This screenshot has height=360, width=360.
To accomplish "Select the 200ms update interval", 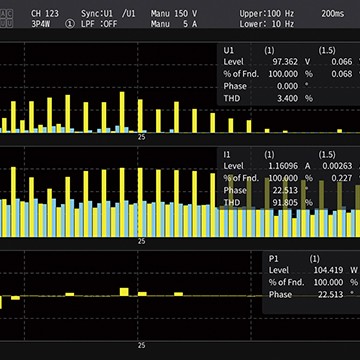I will pyautogui.click(x=333, y=14).
